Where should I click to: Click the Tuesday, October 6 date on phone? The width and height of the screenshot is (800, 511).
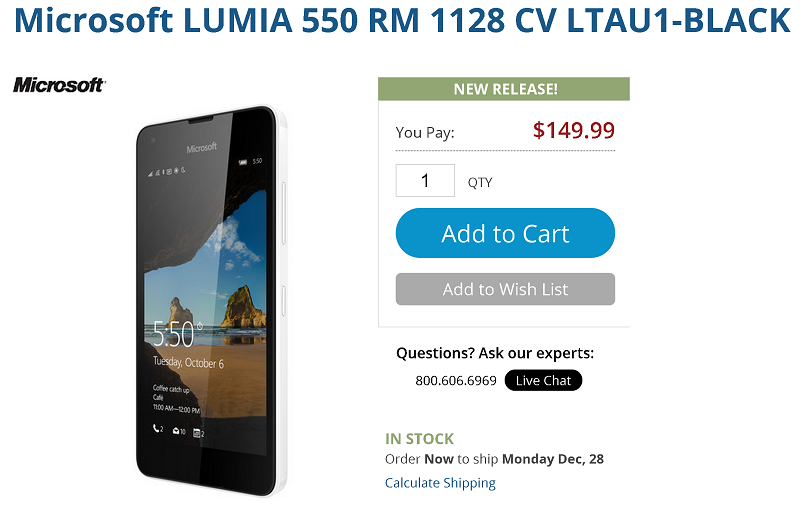[188, 363]
